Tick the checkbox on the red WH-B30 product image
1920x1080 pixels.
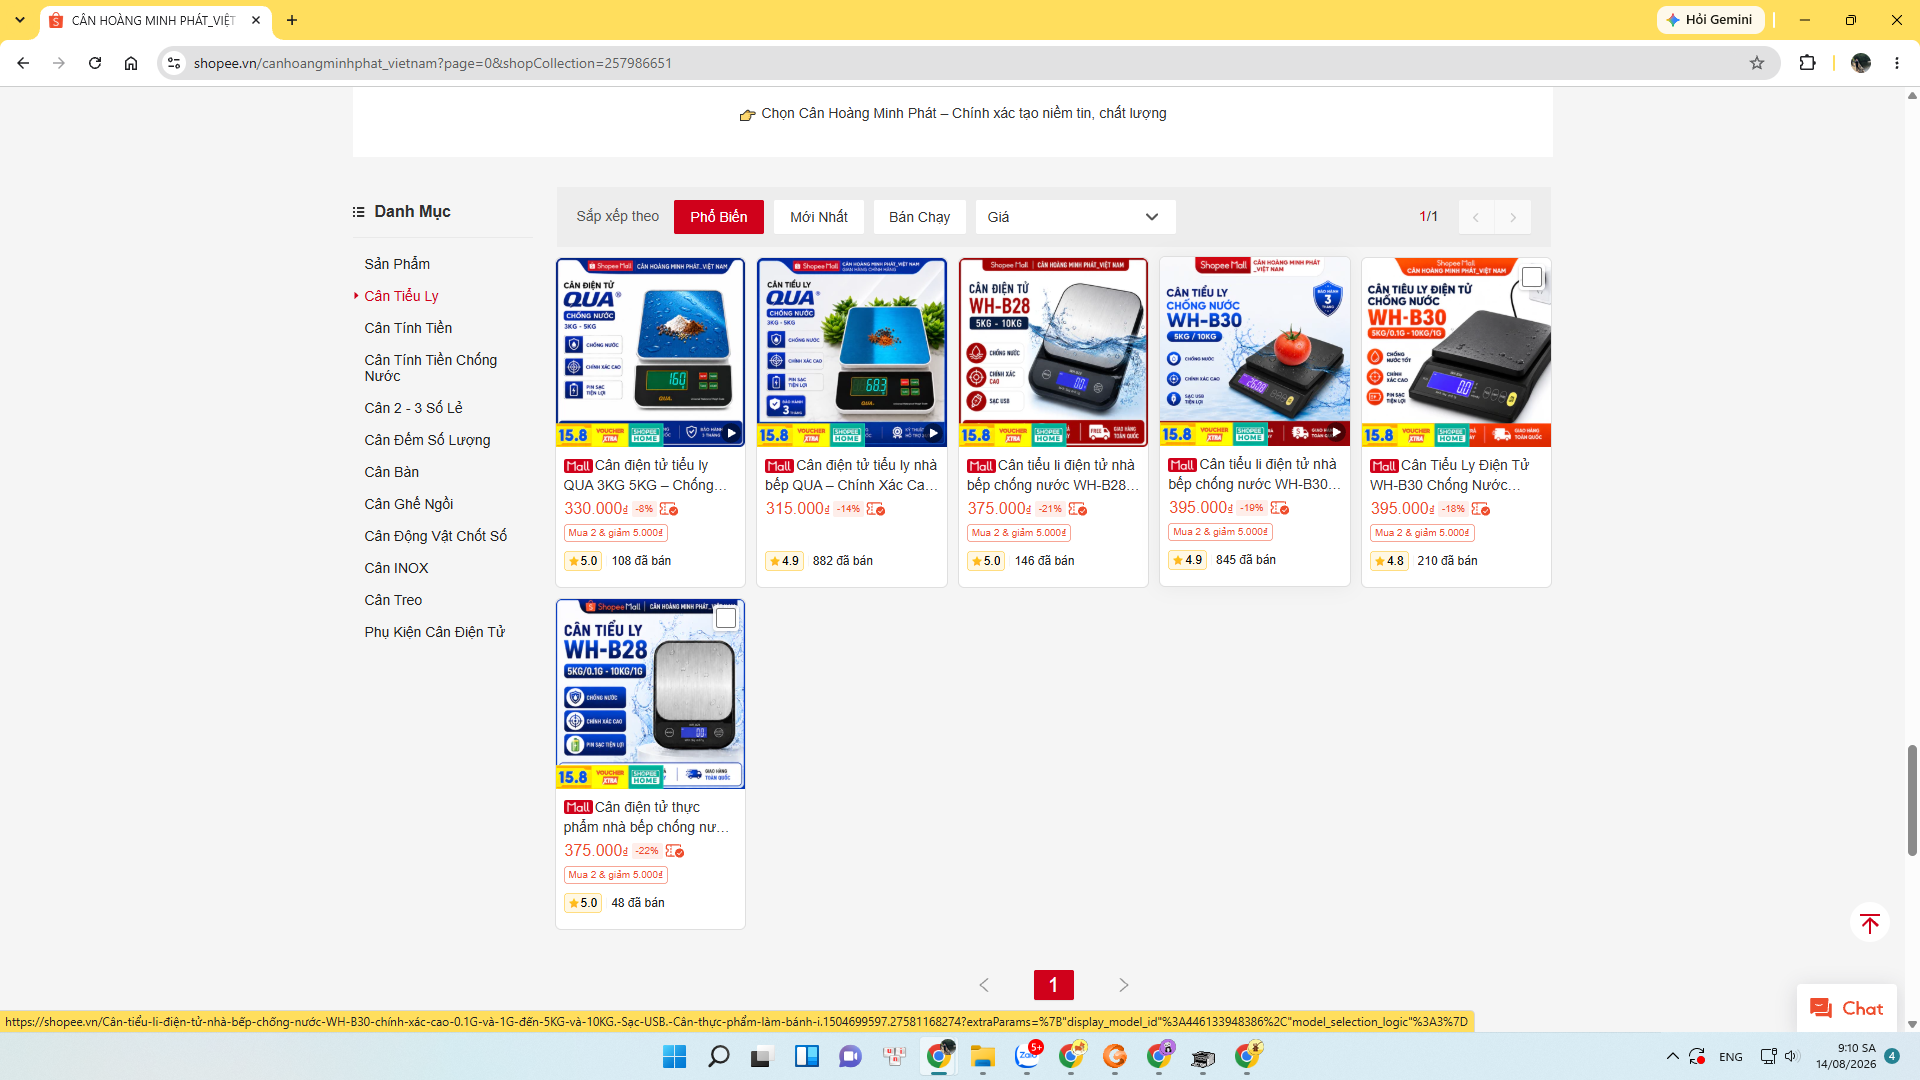pos(1531,277)
